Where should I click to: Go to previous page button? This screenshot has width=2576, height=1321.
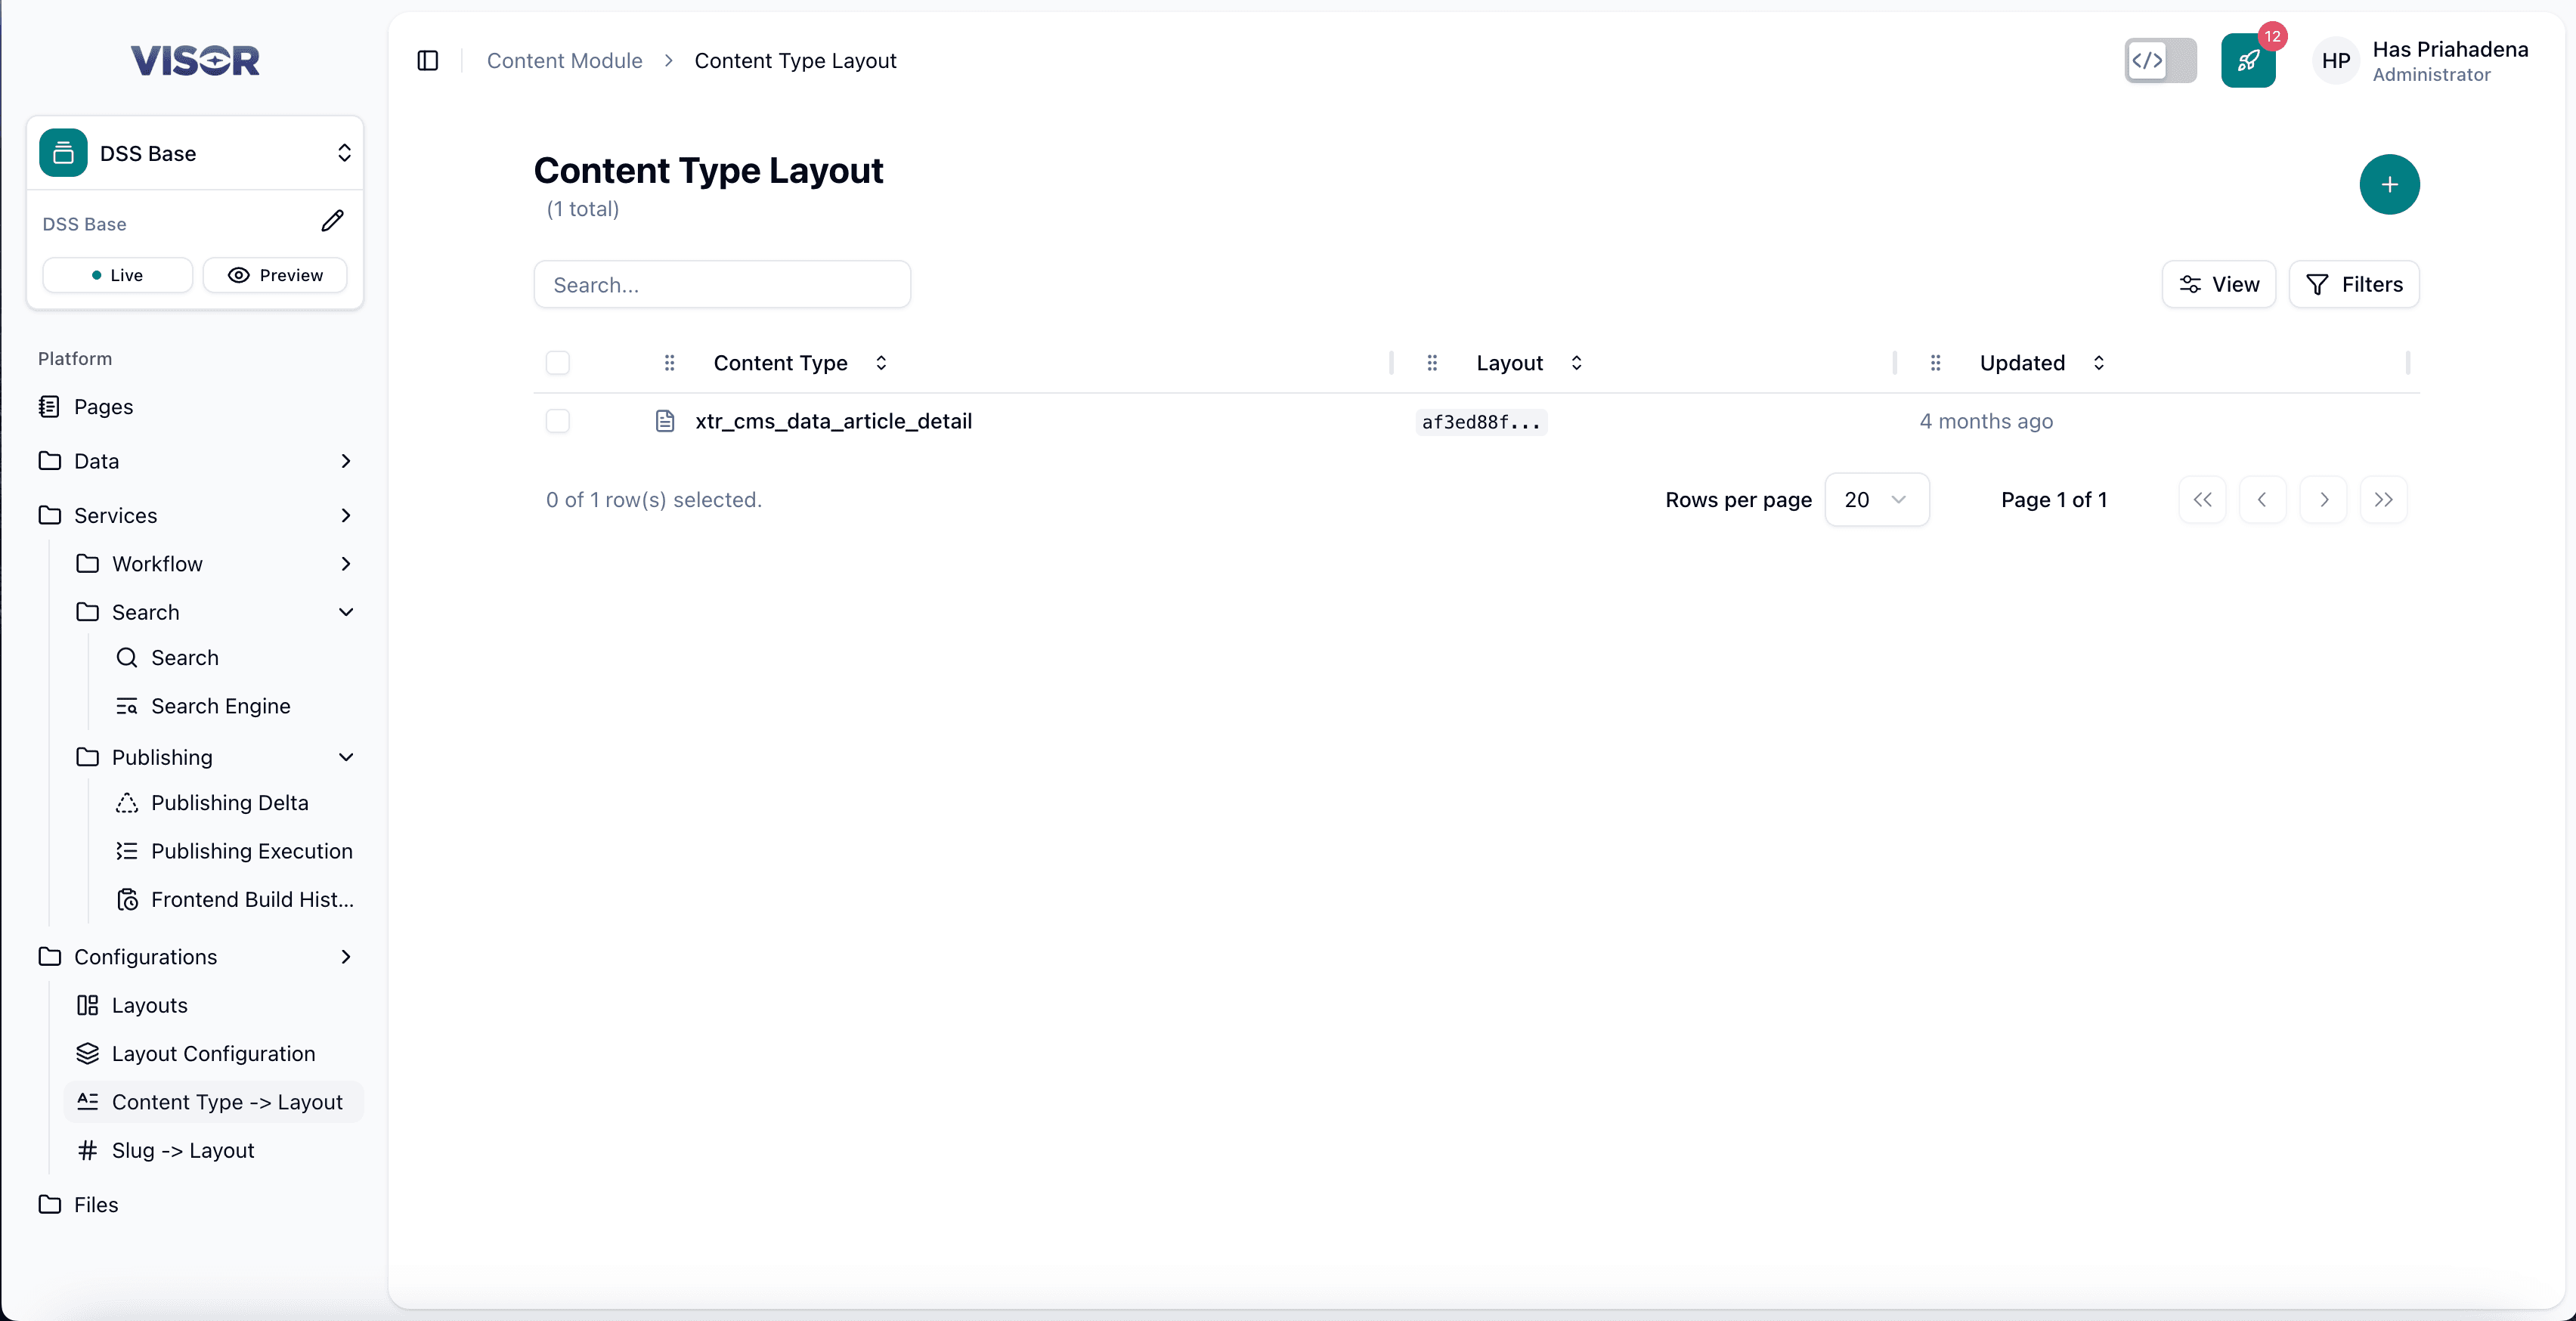click(2262, 500)
